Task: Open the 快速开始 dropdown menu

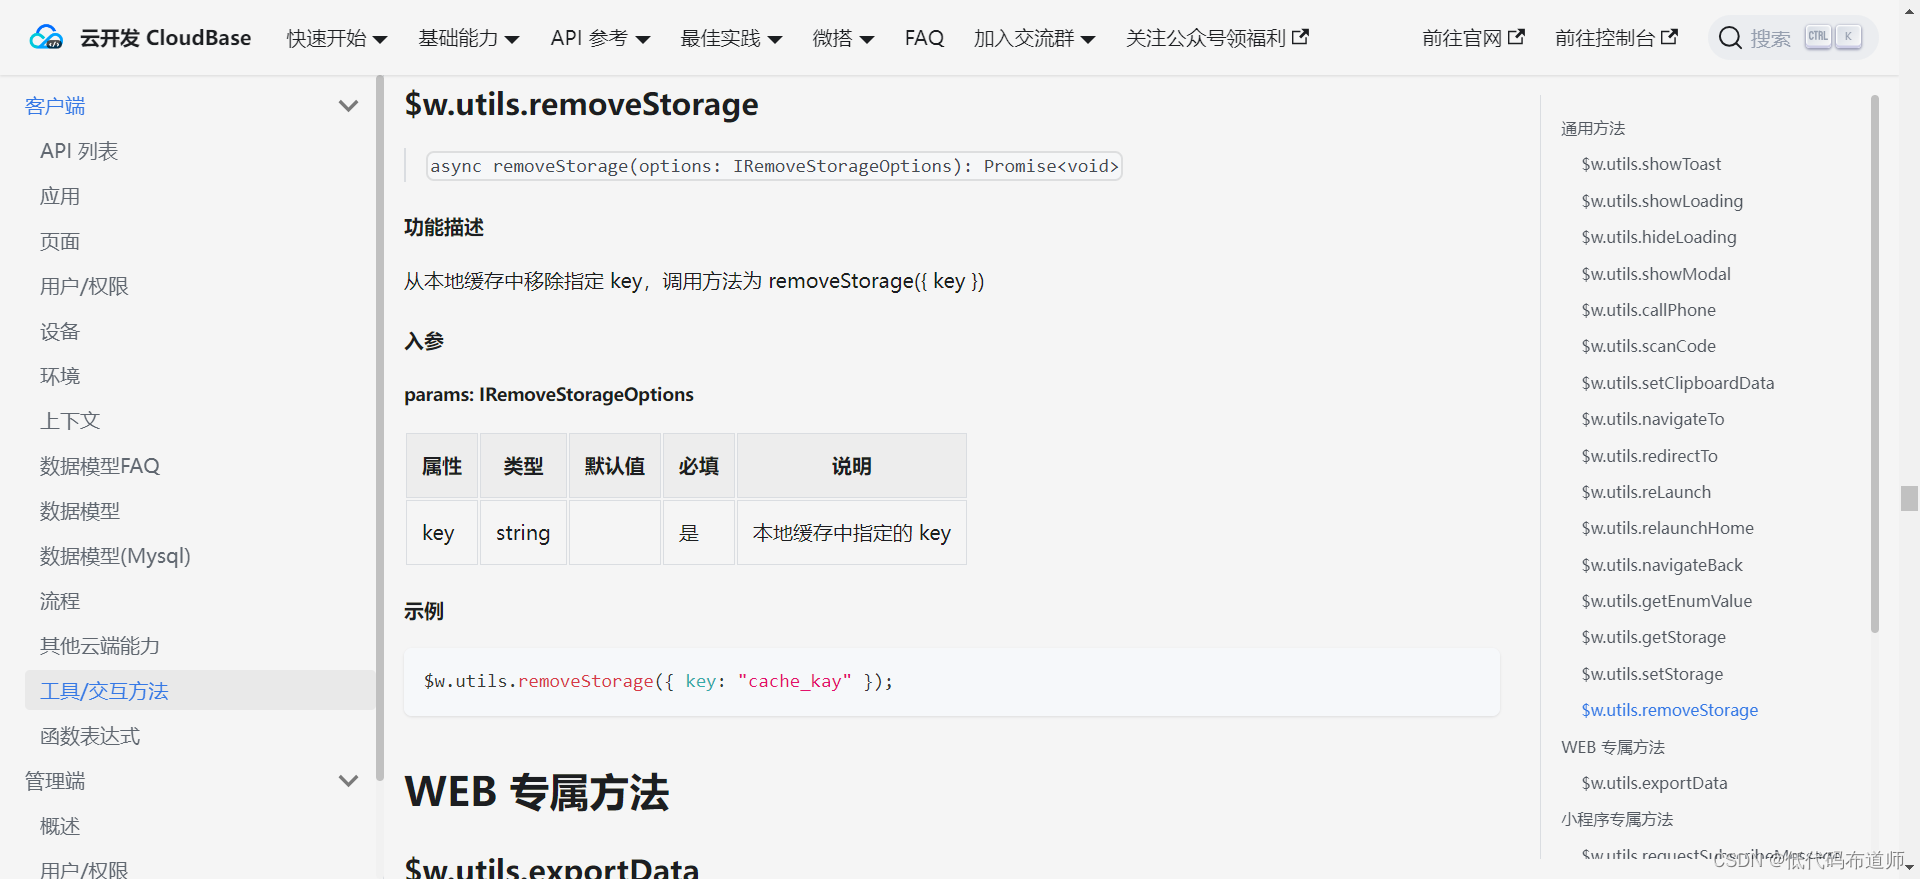Action: (x=337, y=38)
